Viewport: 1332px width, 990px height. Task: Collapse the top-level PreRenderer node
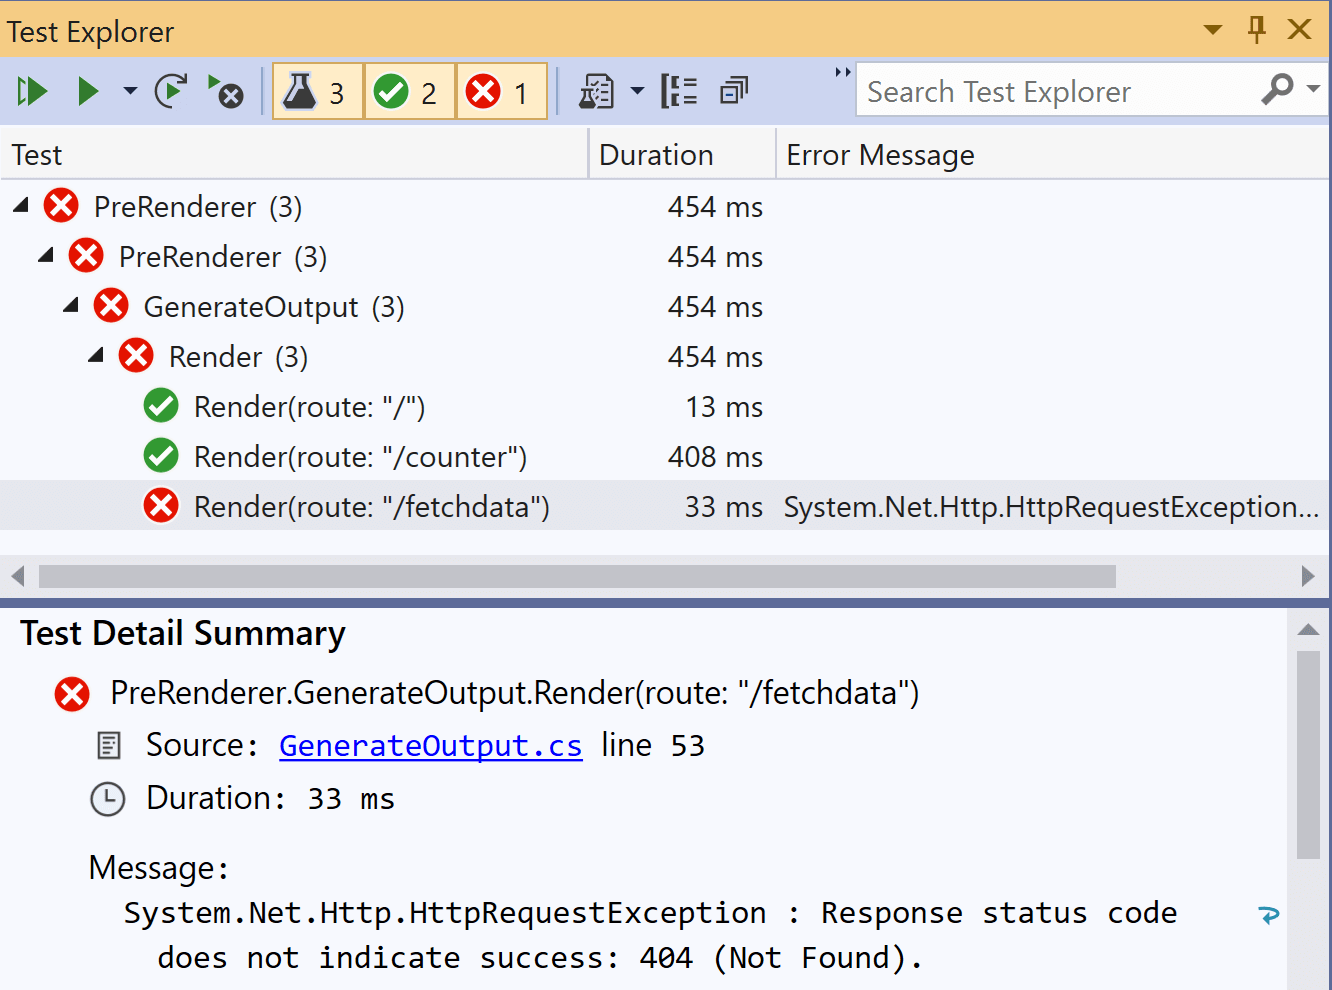point(21,206)
